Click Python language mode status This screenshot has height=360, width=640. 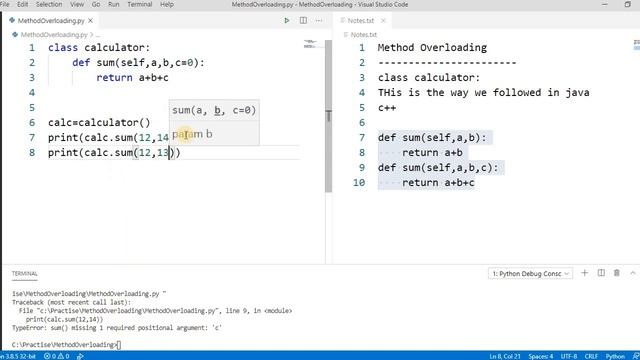point(615,356)
